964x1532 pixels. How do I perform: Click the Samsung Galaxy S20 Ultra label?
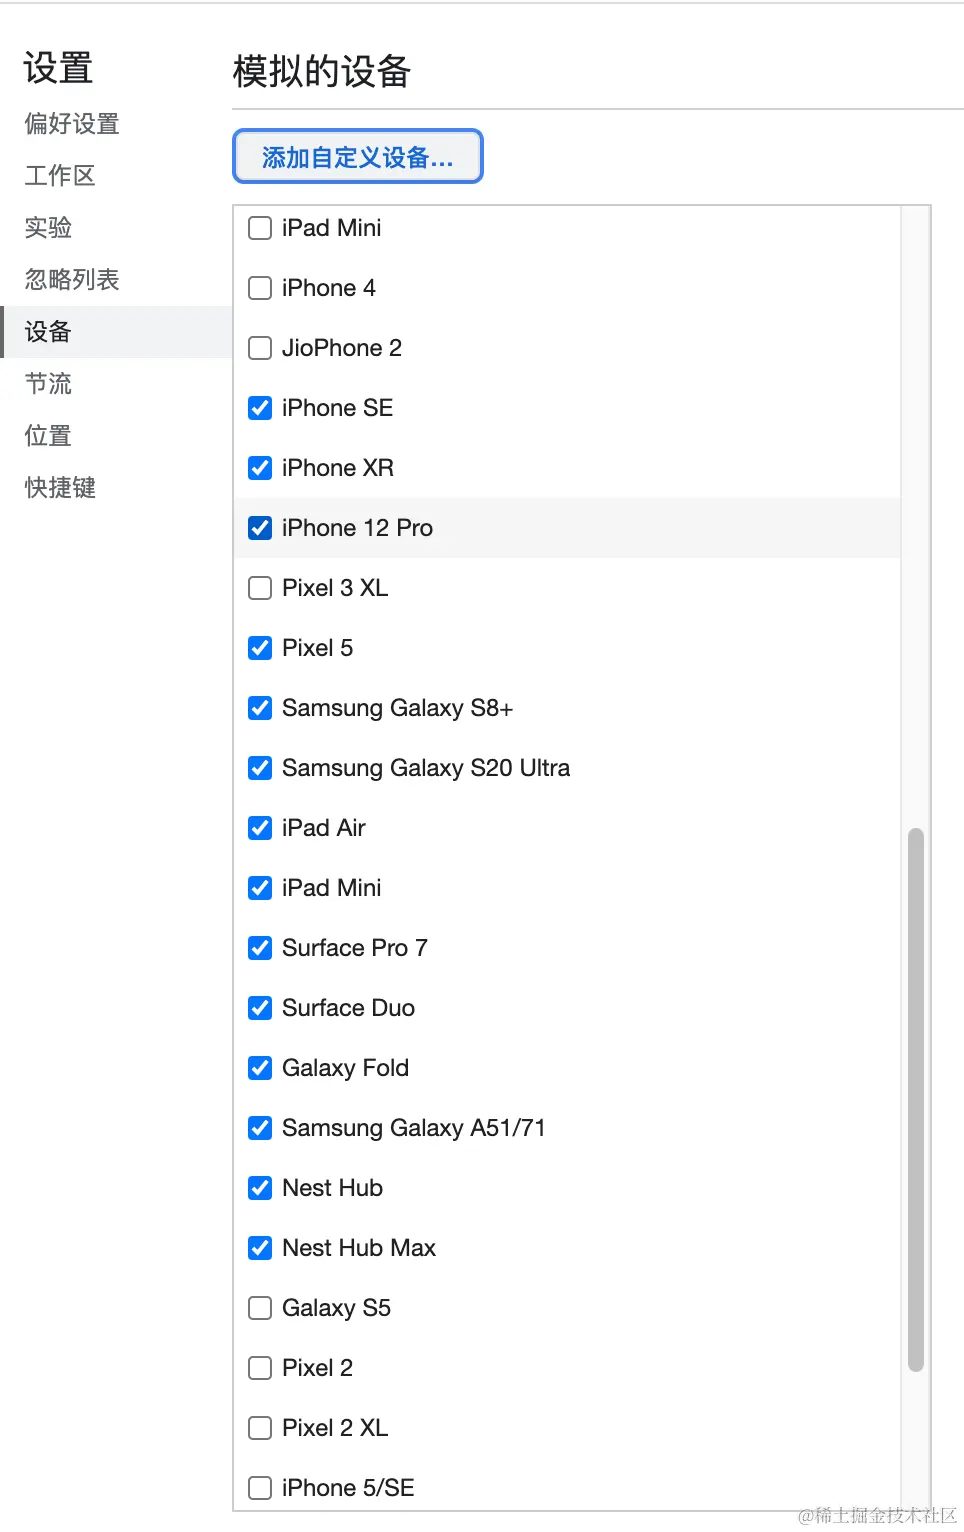tap(426, 768)
